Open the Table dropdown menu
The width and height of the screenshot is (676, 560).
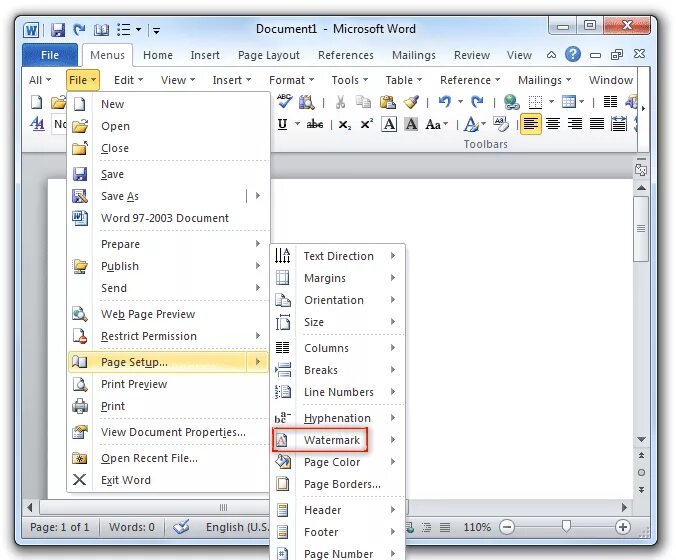pyautogui.click(x=404, y=80)
